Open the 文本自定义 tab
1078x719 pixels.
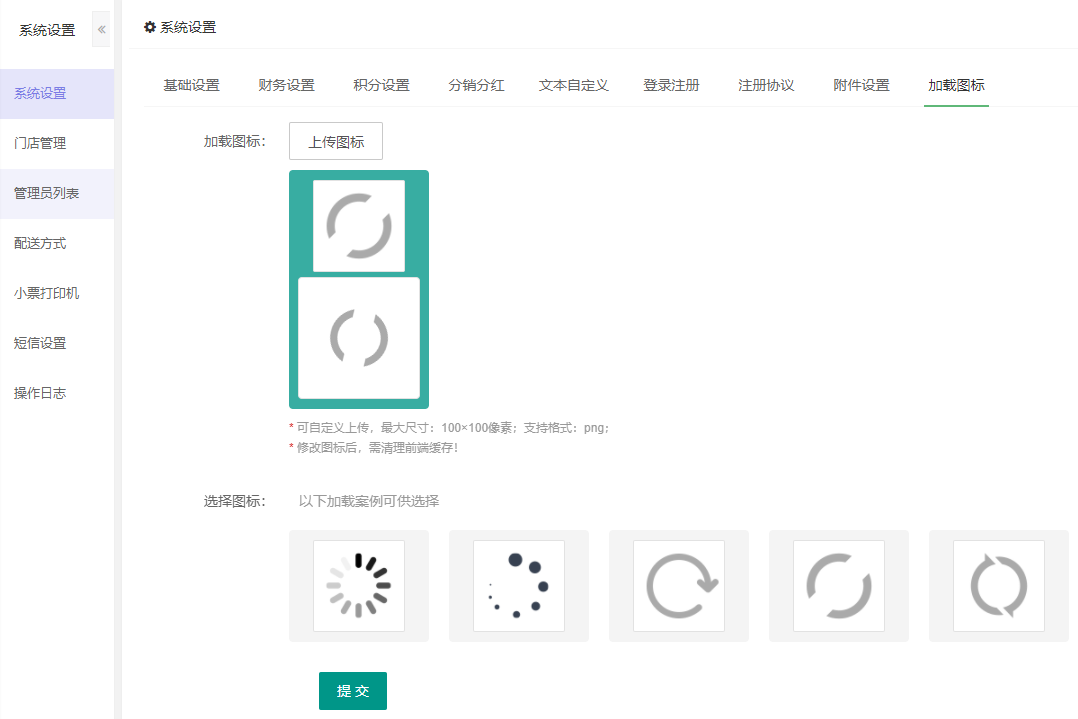[x=573, y=85]
